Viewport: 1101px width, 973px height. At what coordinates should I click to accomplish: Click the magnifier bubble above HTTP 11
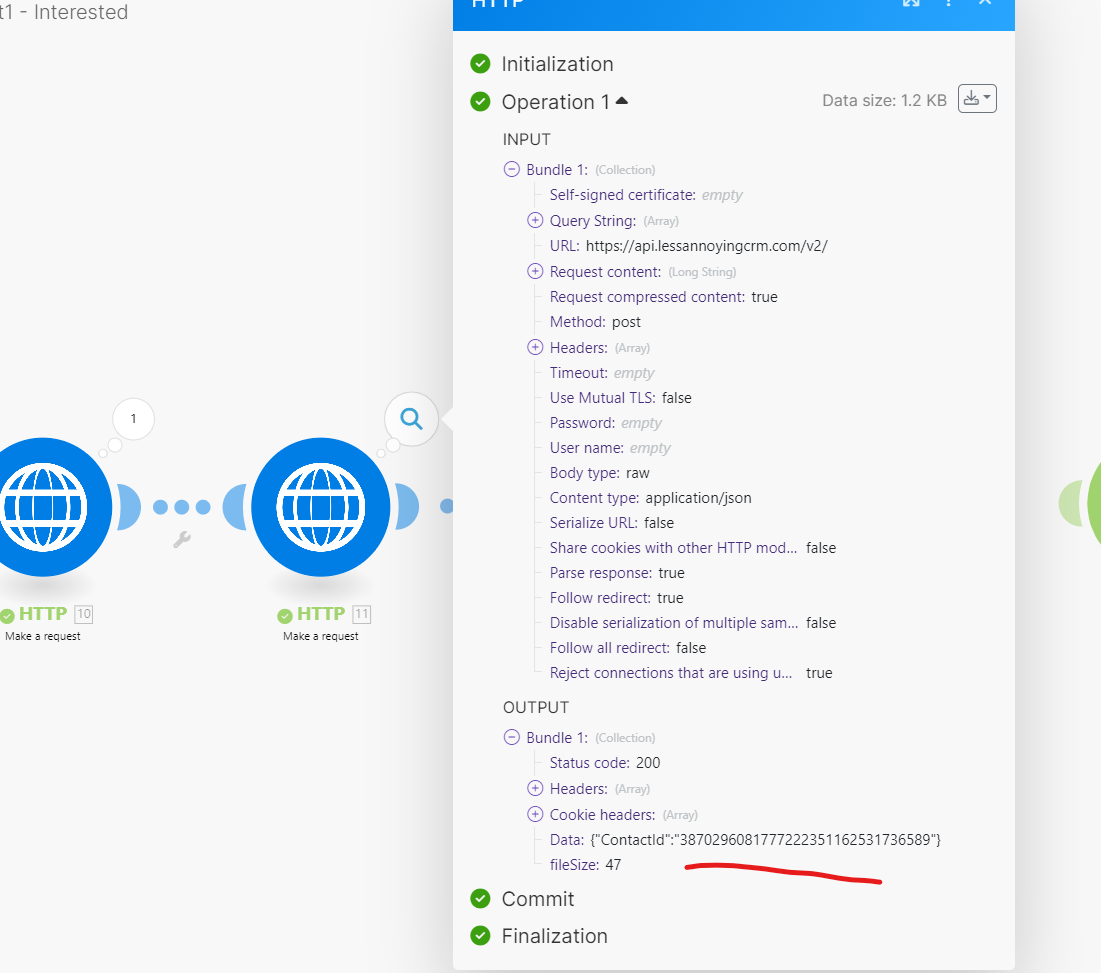(411, 419)
